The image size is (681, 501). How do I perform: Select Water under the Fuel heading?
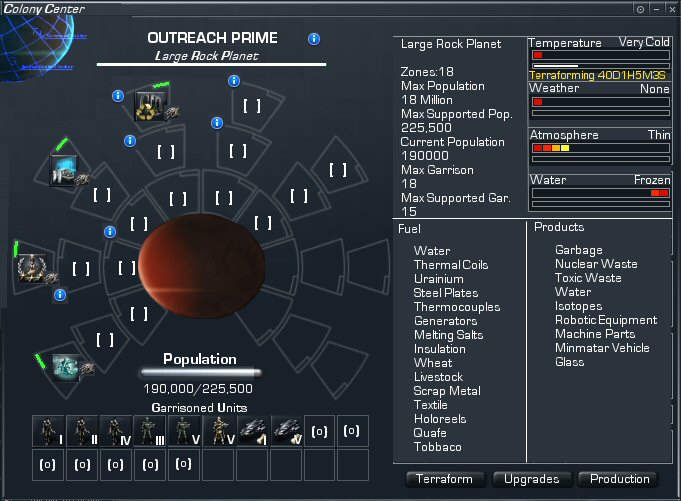pos(432,251)
